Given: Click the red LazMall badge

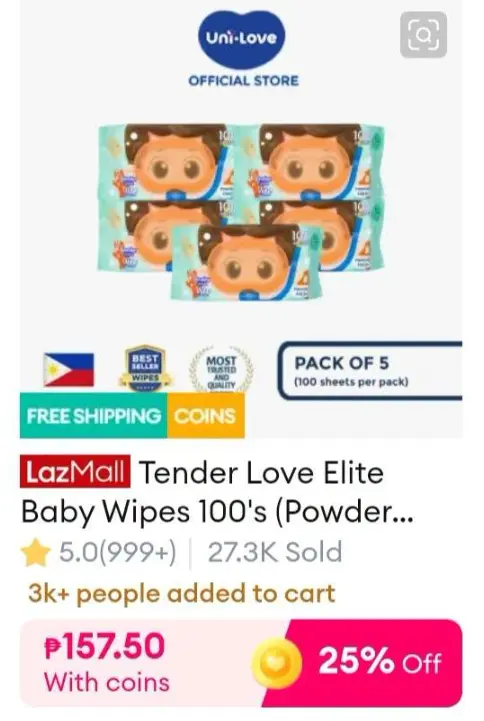Looking at the screenshot, I should coord(75,472).
